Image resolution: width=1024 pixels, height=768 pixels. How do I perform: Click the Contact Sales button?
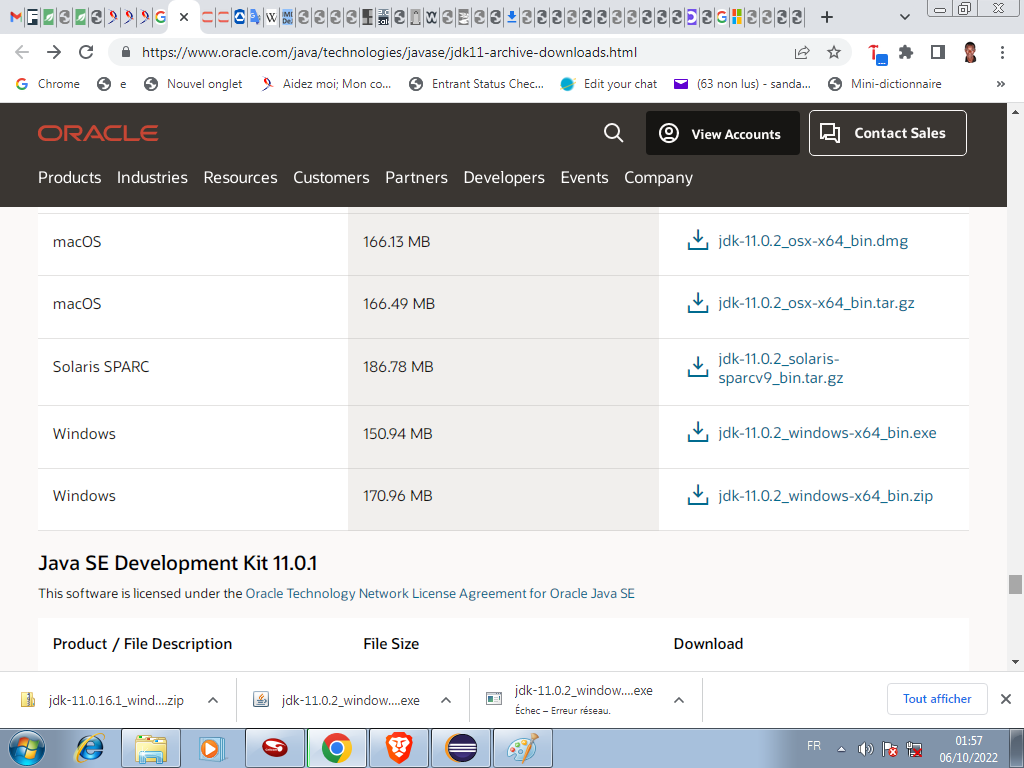click(x=888, y=133)
